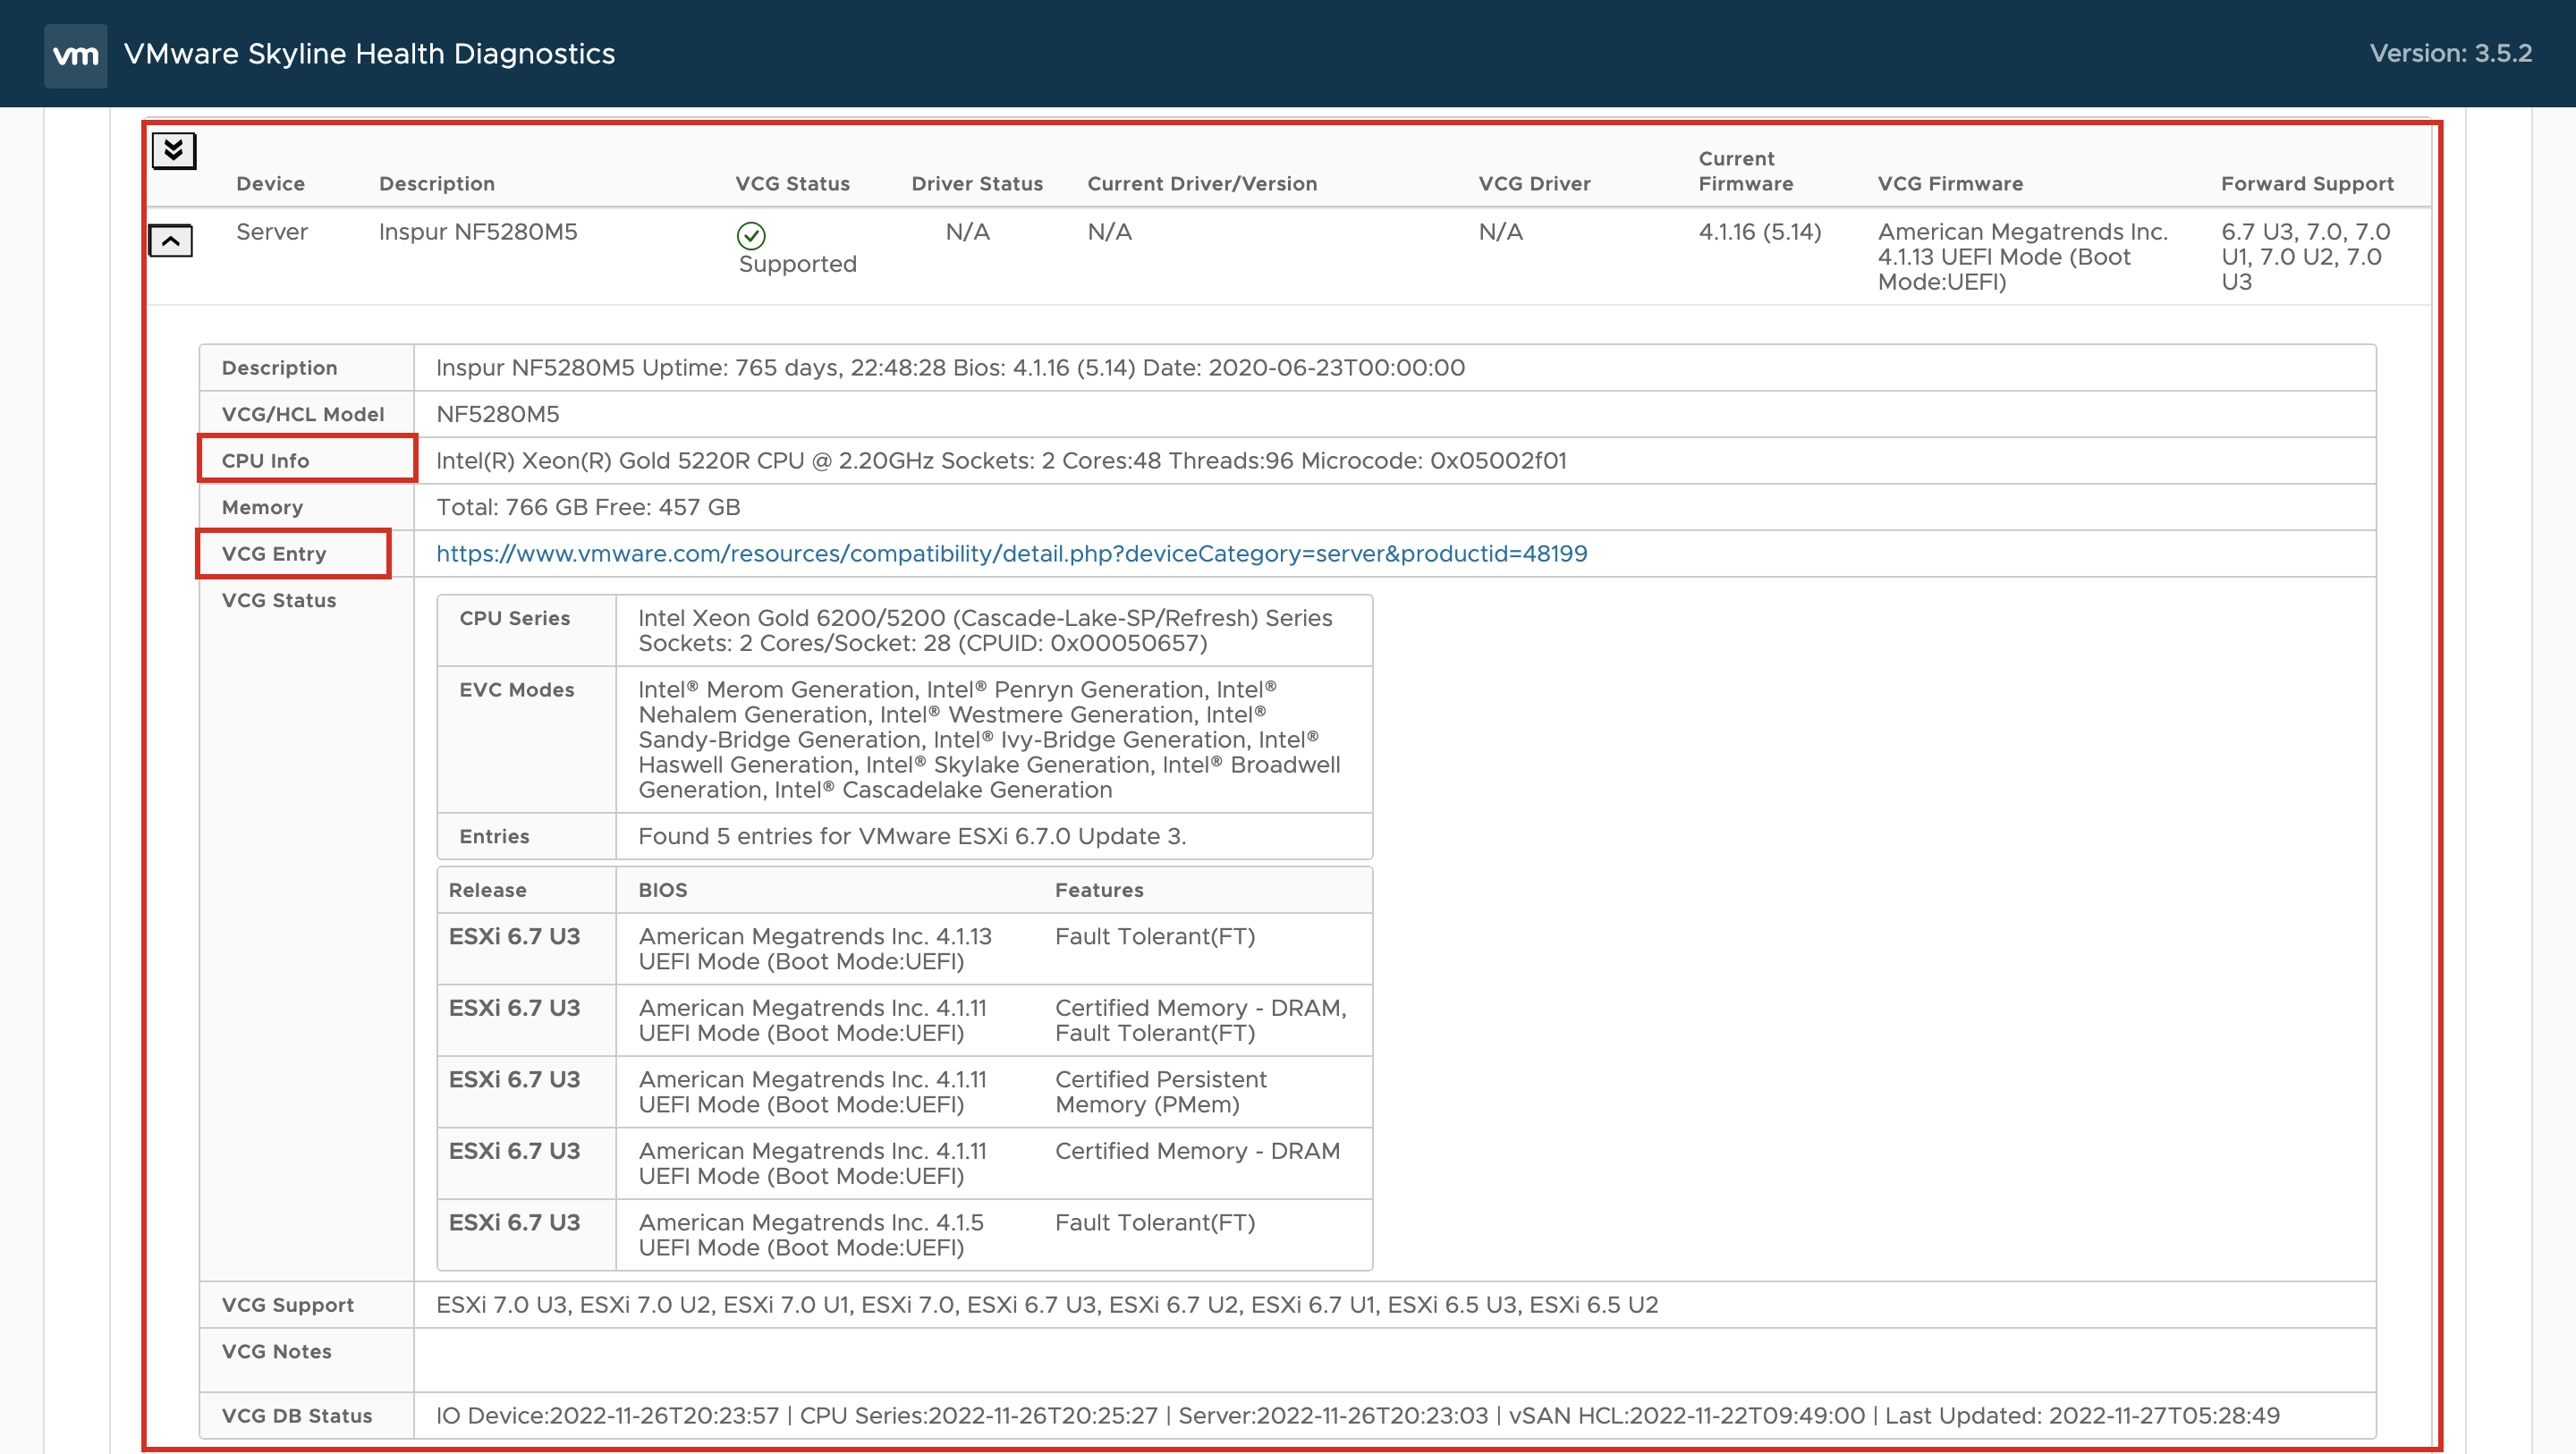Click the VCG Firmware column header
The width and height of the screenshot is (2576, 1454).
[1950, 184]
